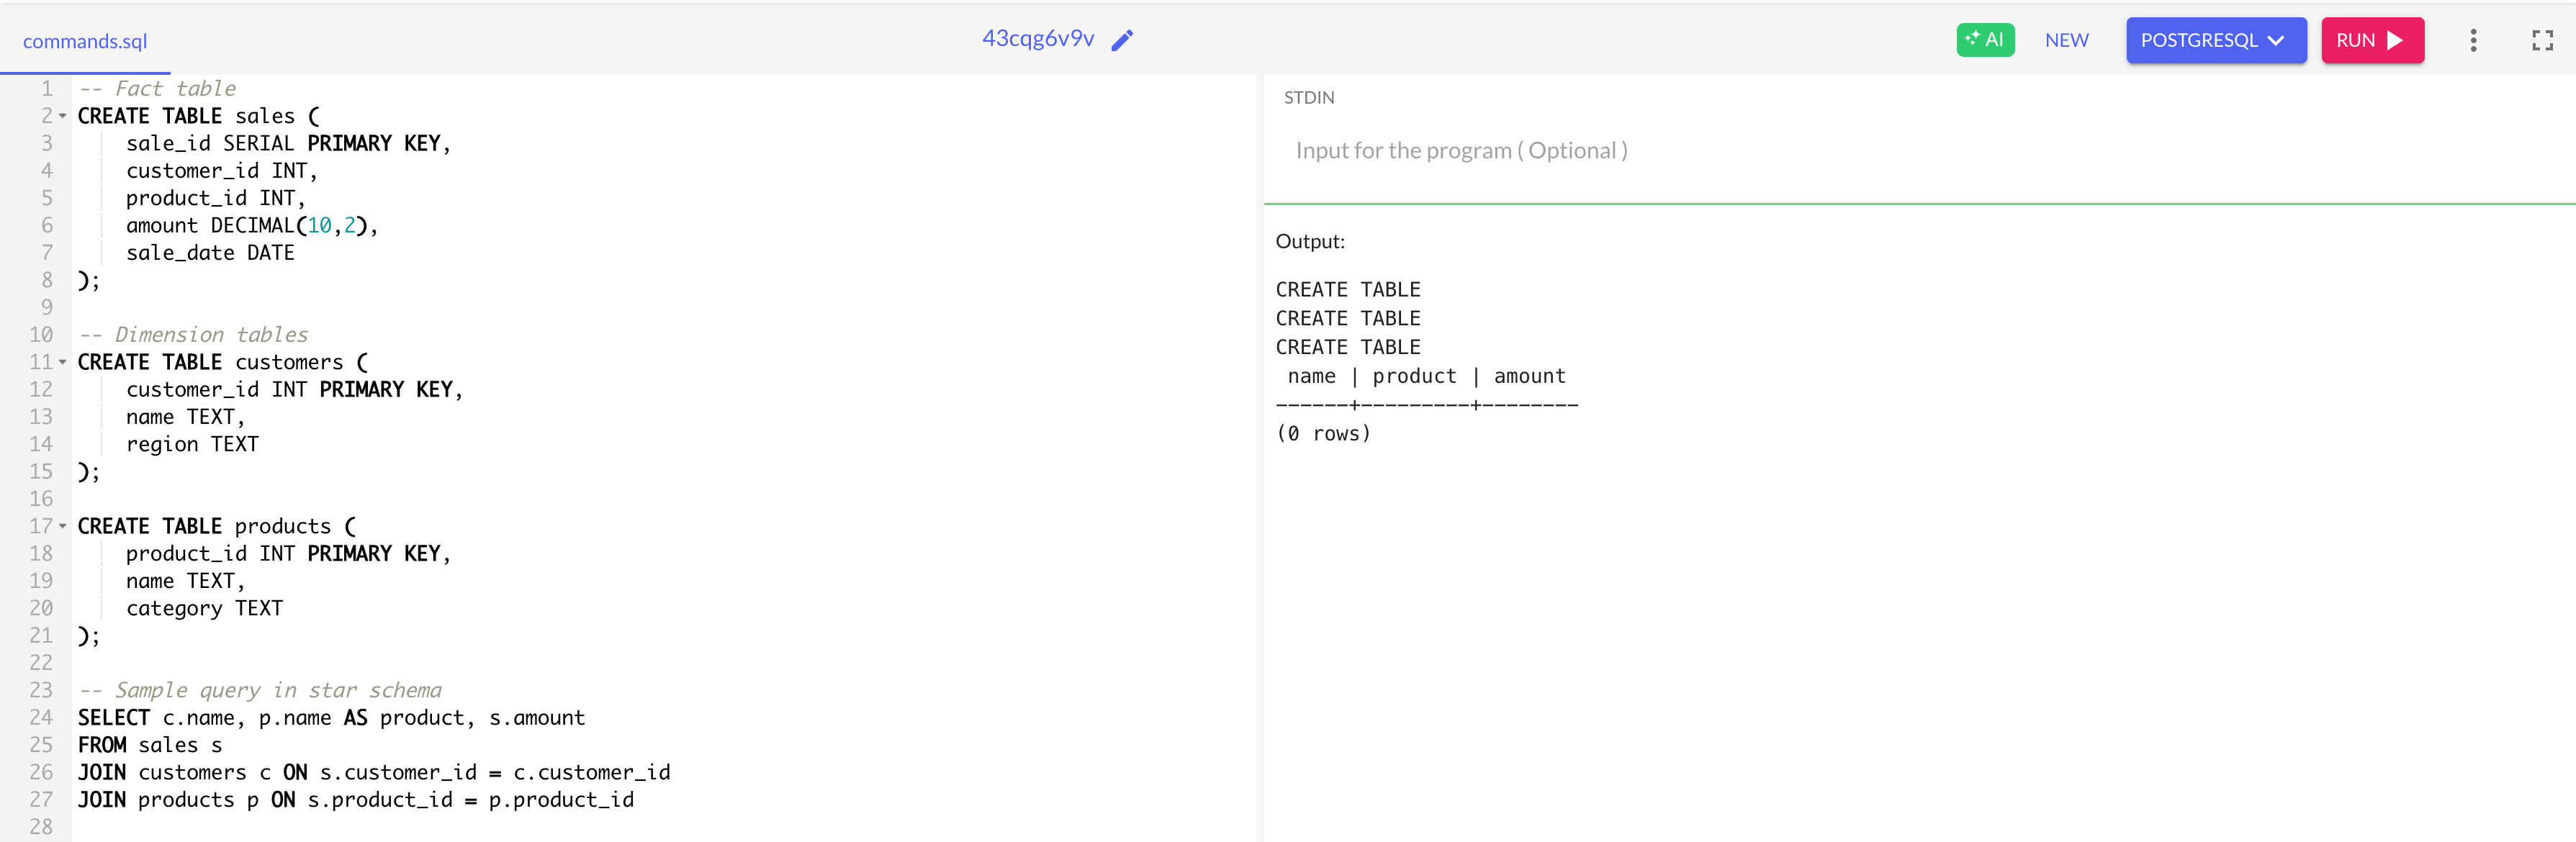Click line number 24
2576x842 pixels.
(x=41, y=717)
